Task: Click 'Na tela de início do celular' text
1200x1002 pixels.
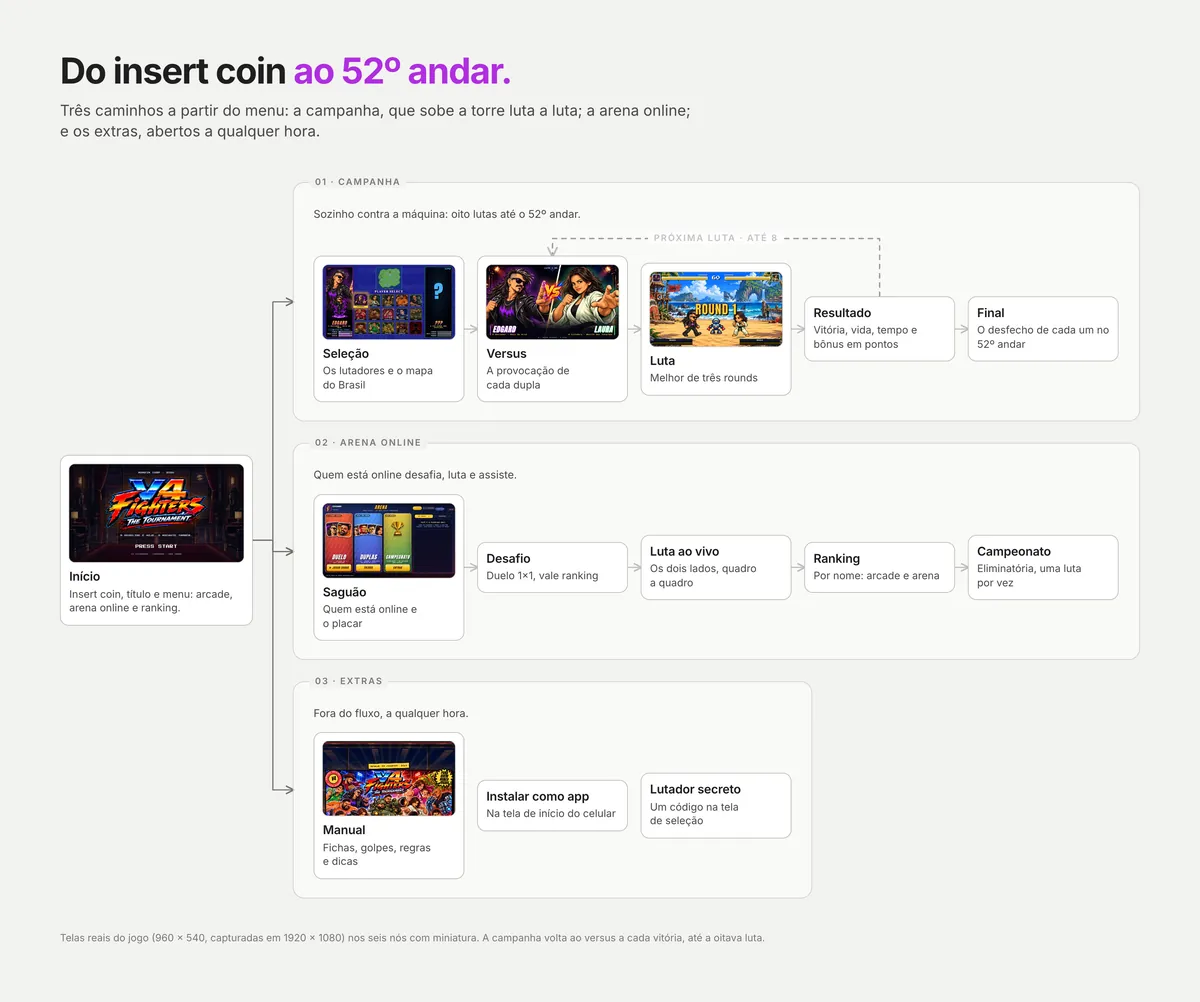Action: (551, 814)
